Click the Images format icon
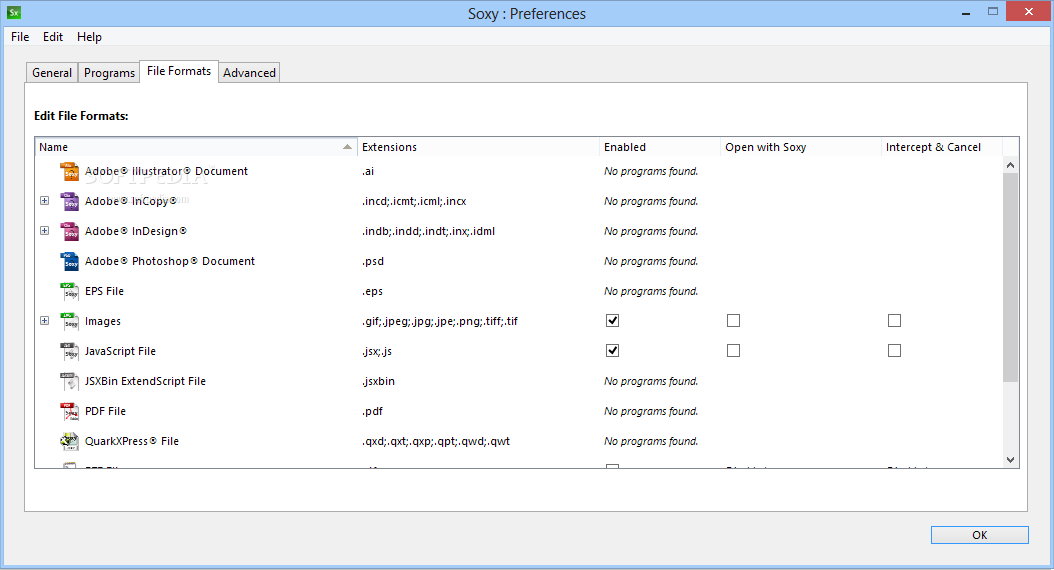The image size is (1054, 570). pos(70,321)
